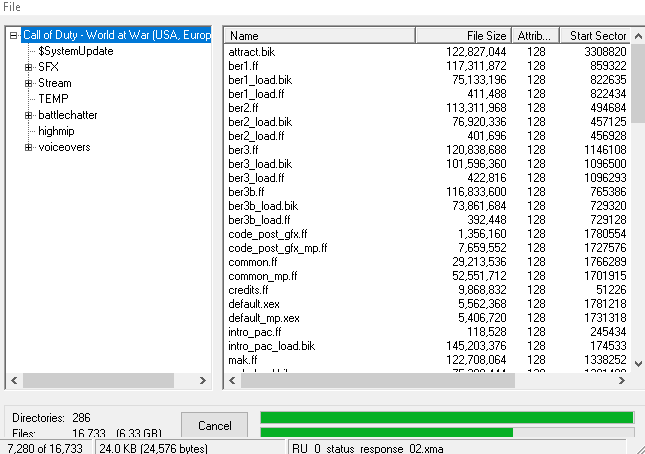Expand the battlechatter folder node
The height and width of the screenshot is (454, 645).
click(x=28, y=115)
